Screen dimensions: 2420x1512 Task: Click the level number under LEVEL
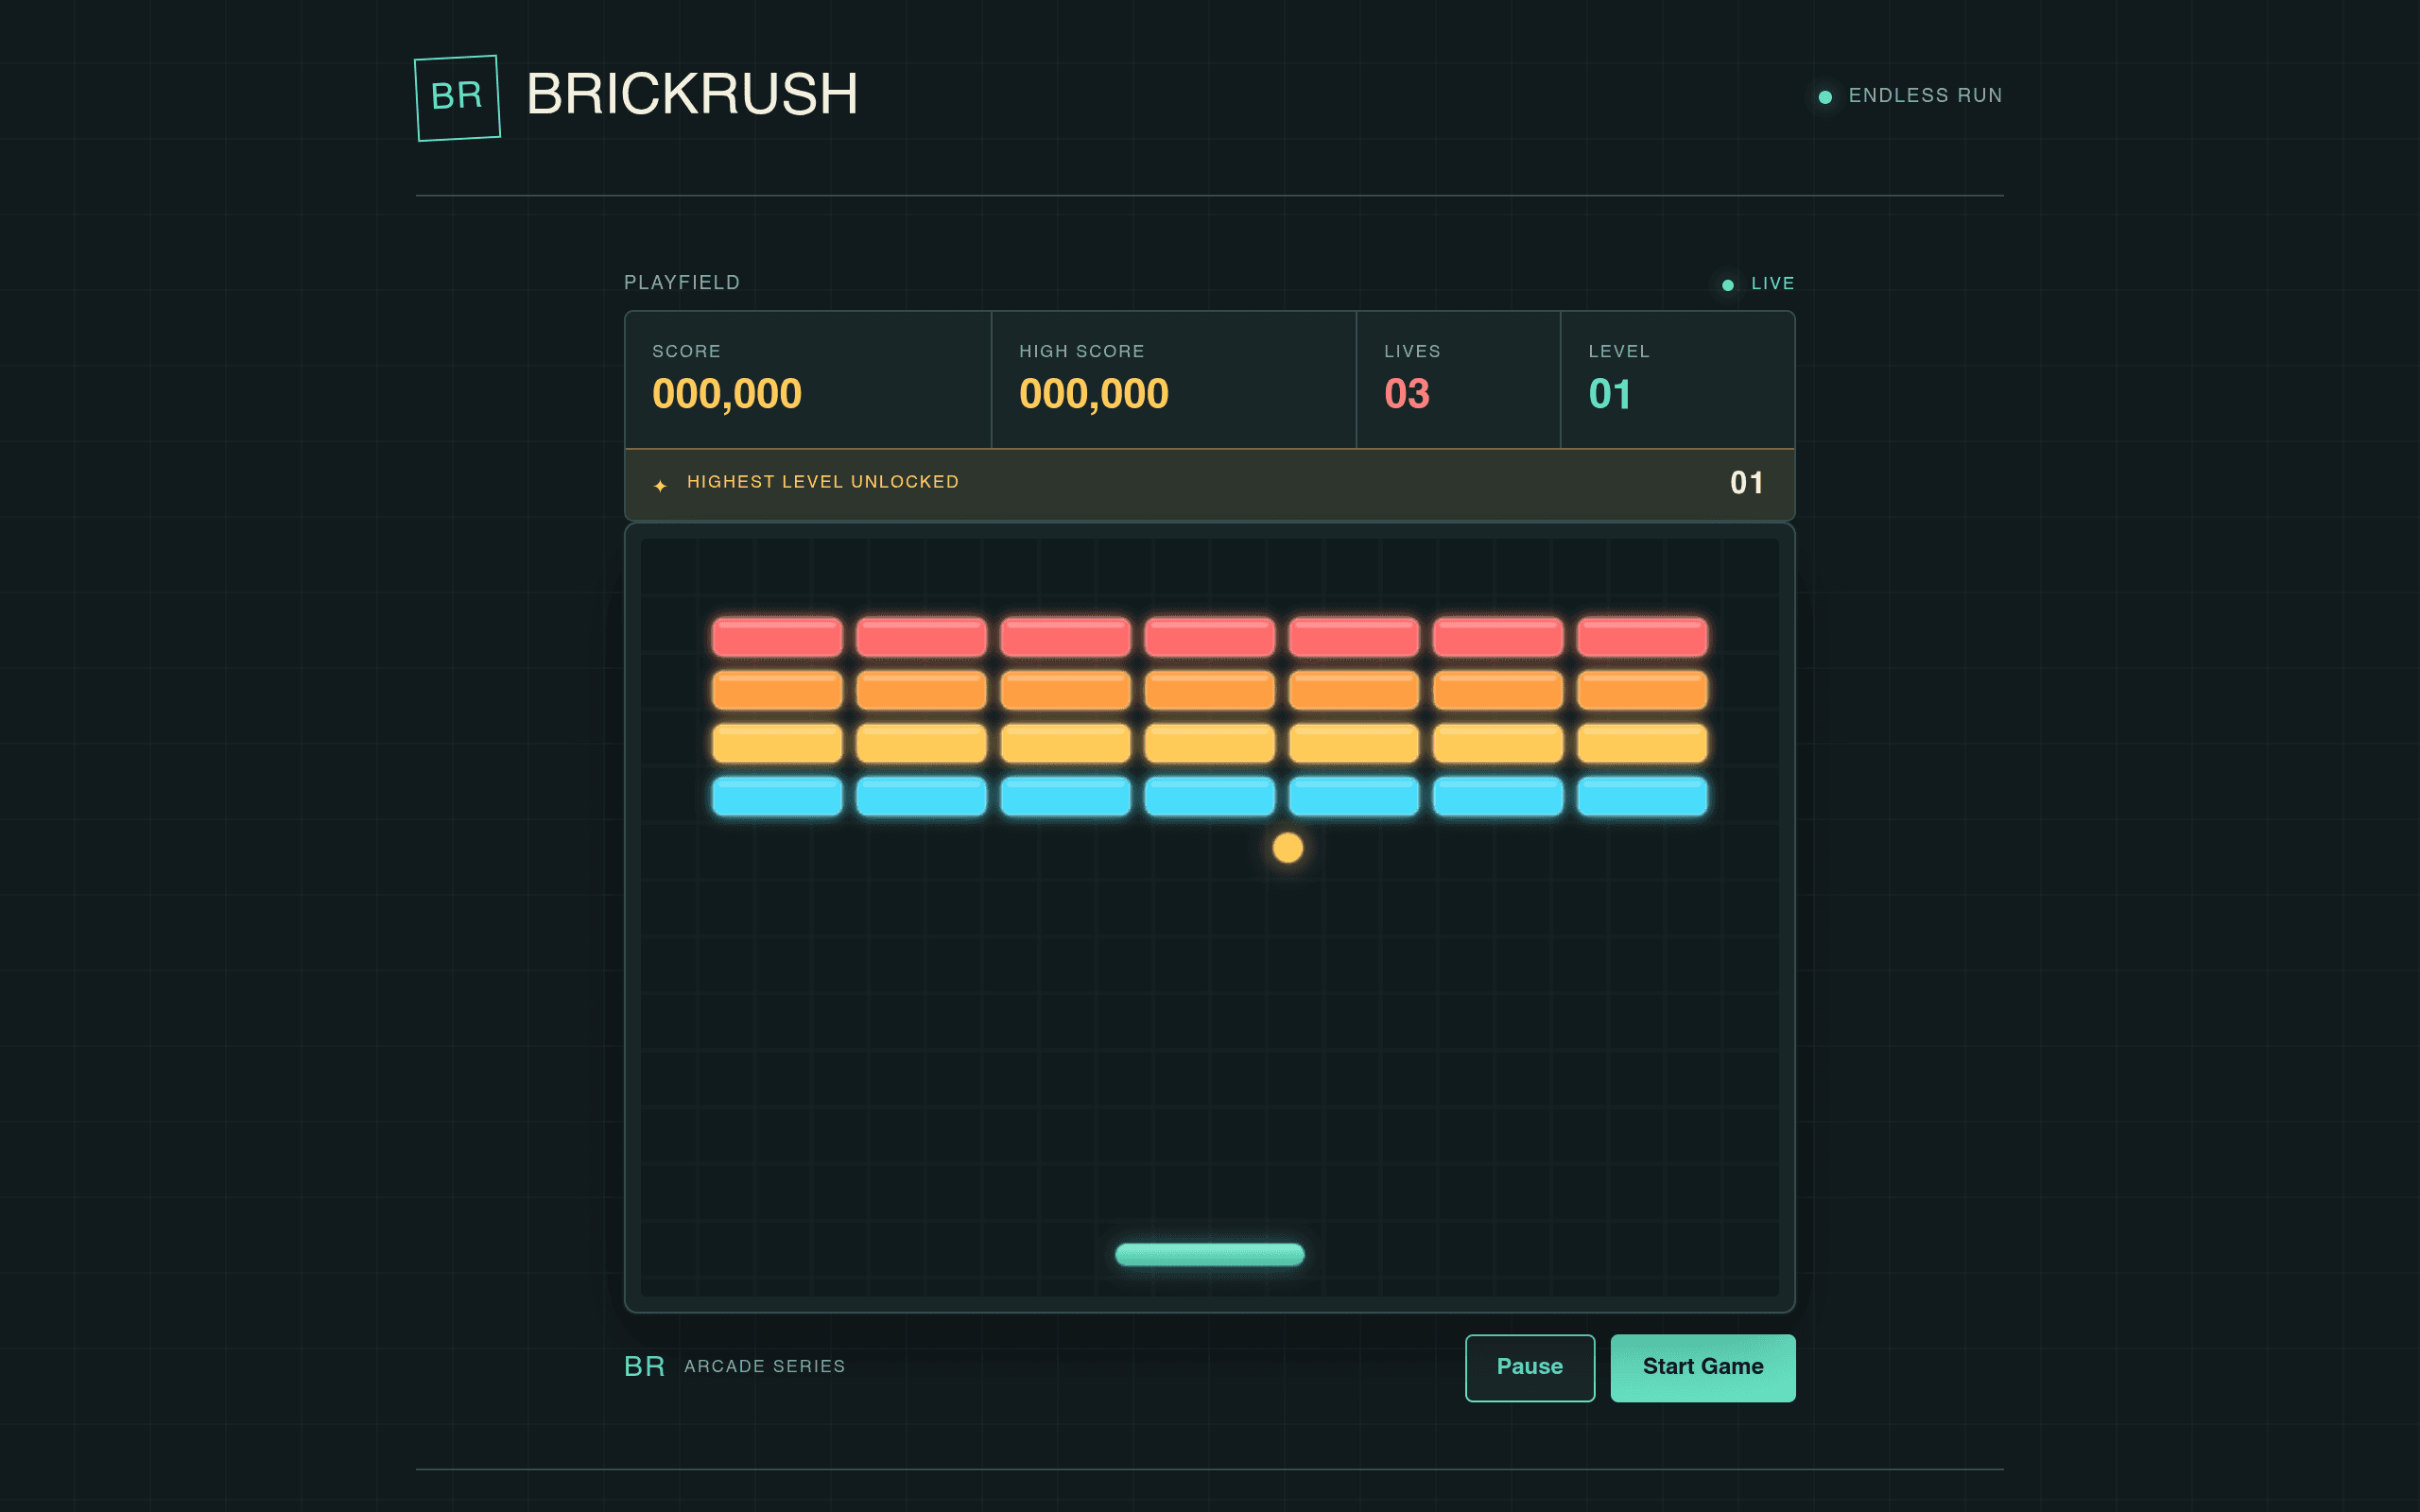pyautogui.click(x=1610, y=394)
